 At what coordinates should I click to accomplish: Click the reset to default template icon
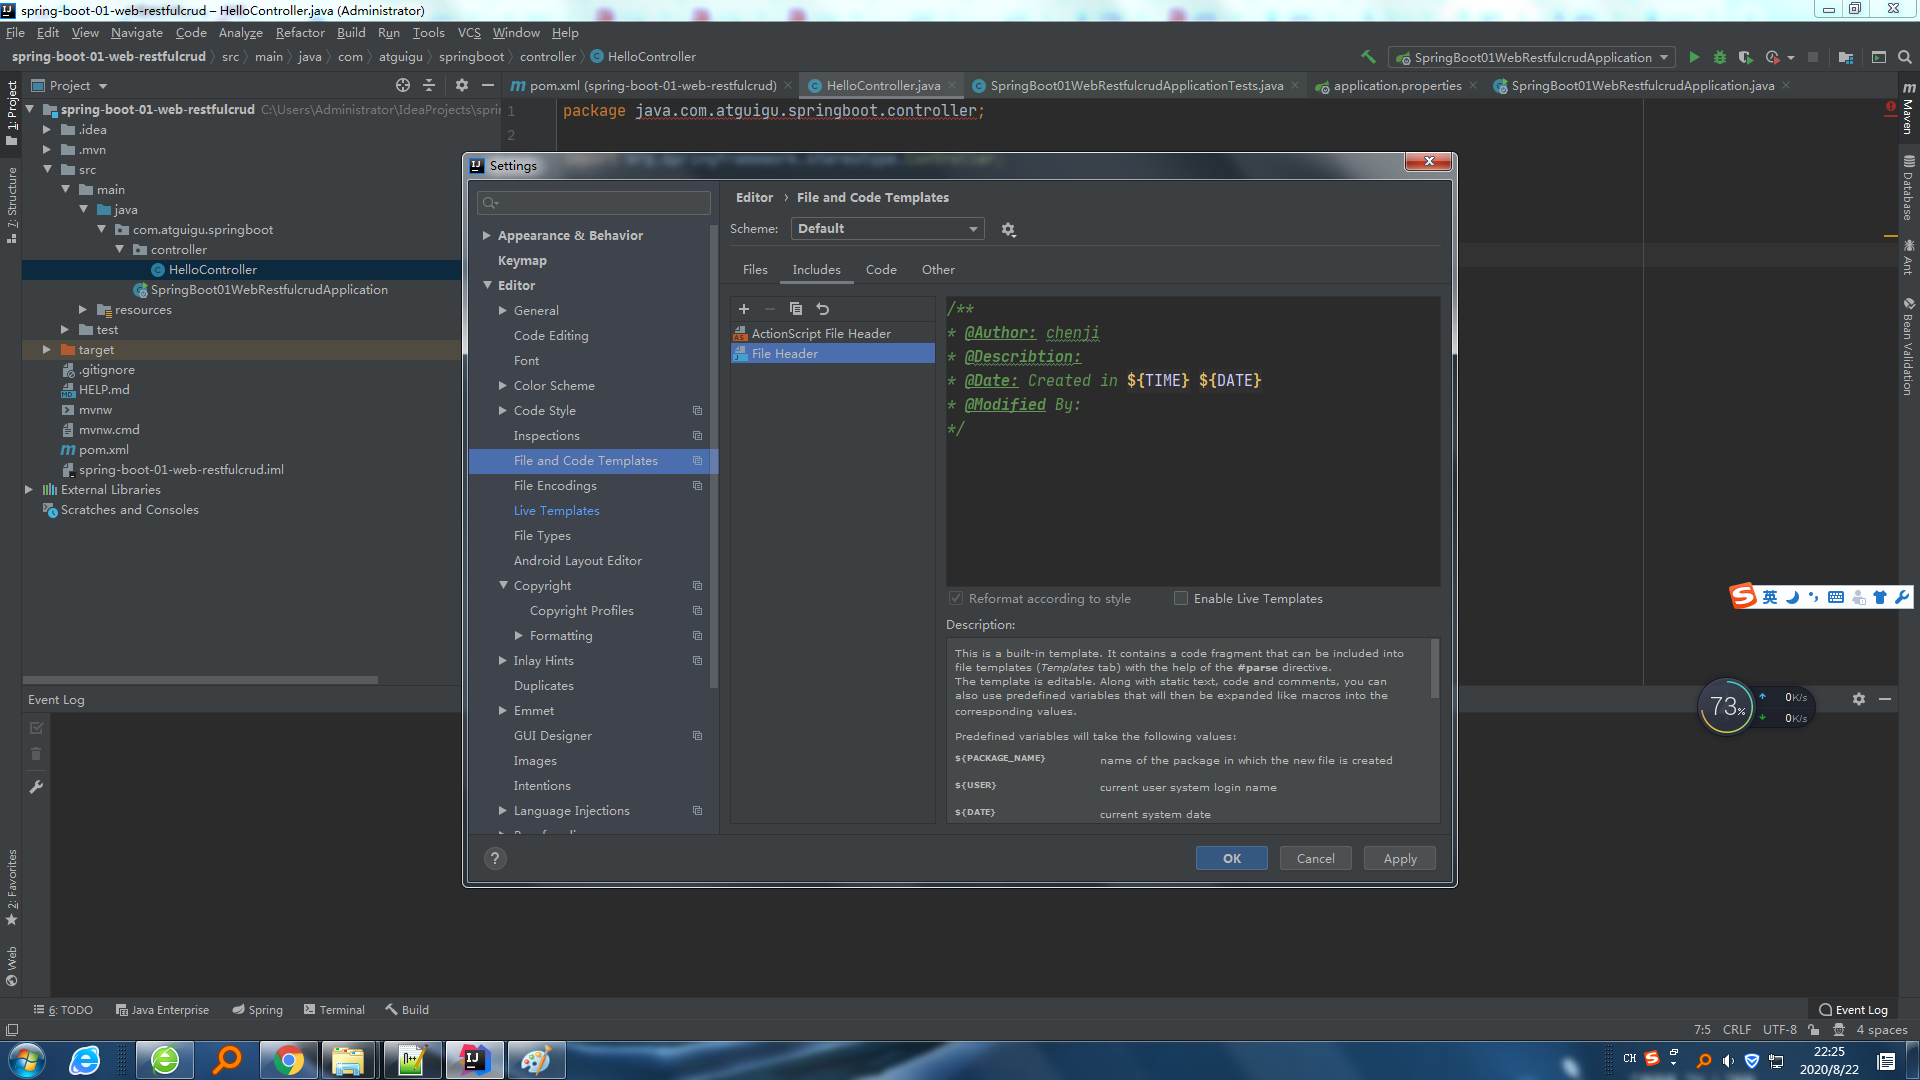click(x=823, y=309)
